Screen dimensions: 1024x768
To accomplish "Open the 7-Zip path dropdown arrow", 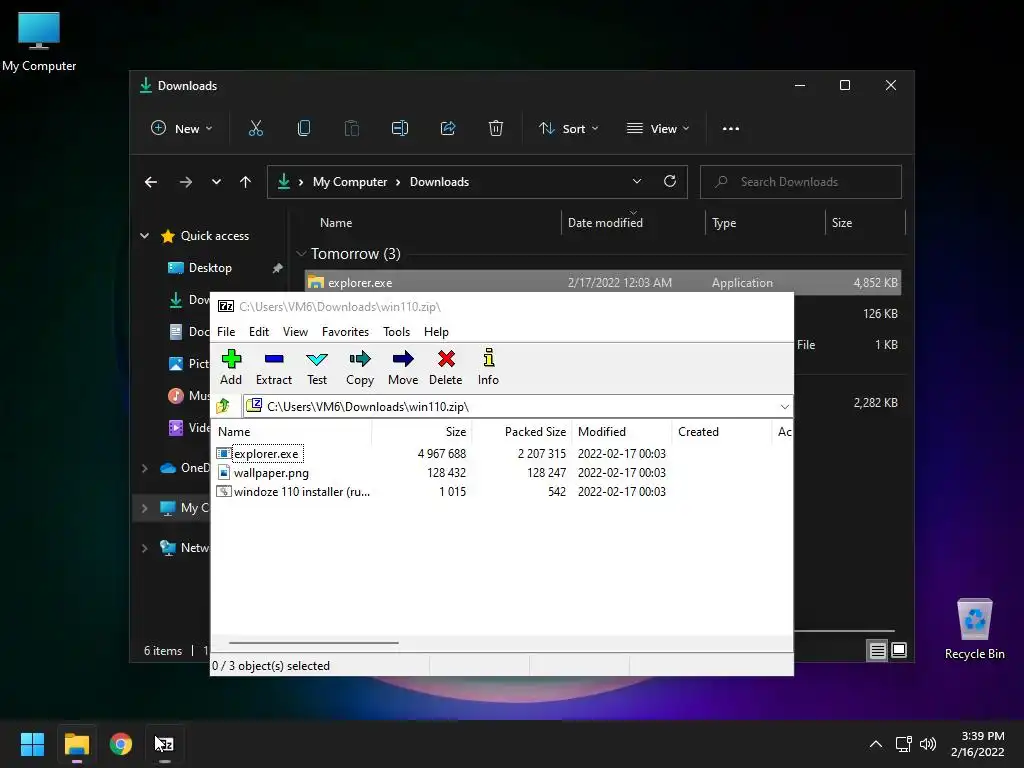I will point(784,406).
